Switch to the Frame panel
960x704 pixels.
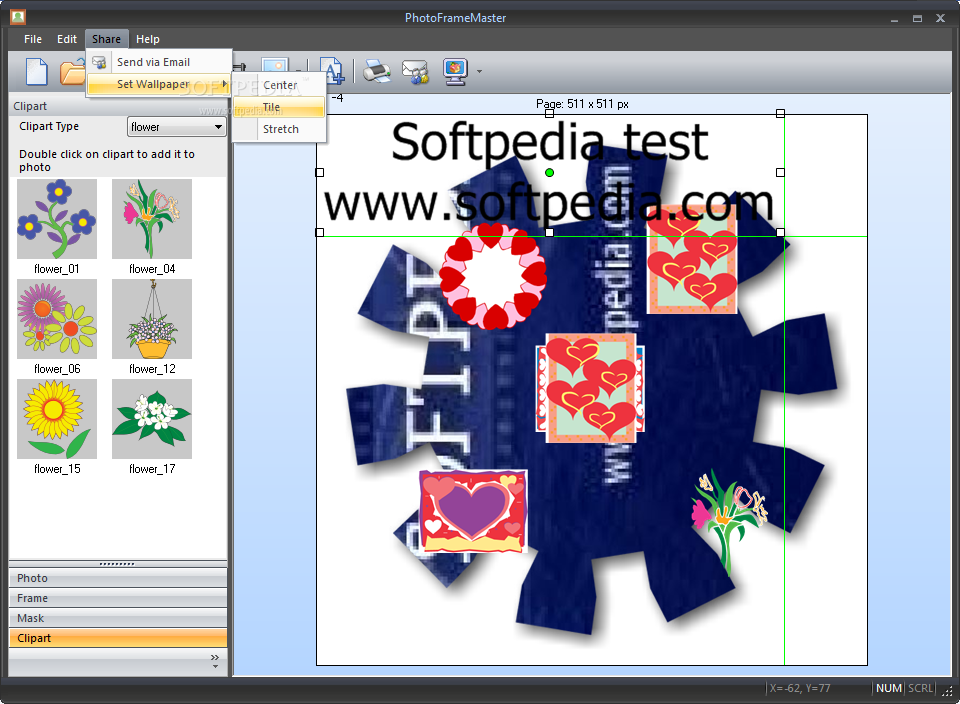pyautogui.click(x=118, y=598)
